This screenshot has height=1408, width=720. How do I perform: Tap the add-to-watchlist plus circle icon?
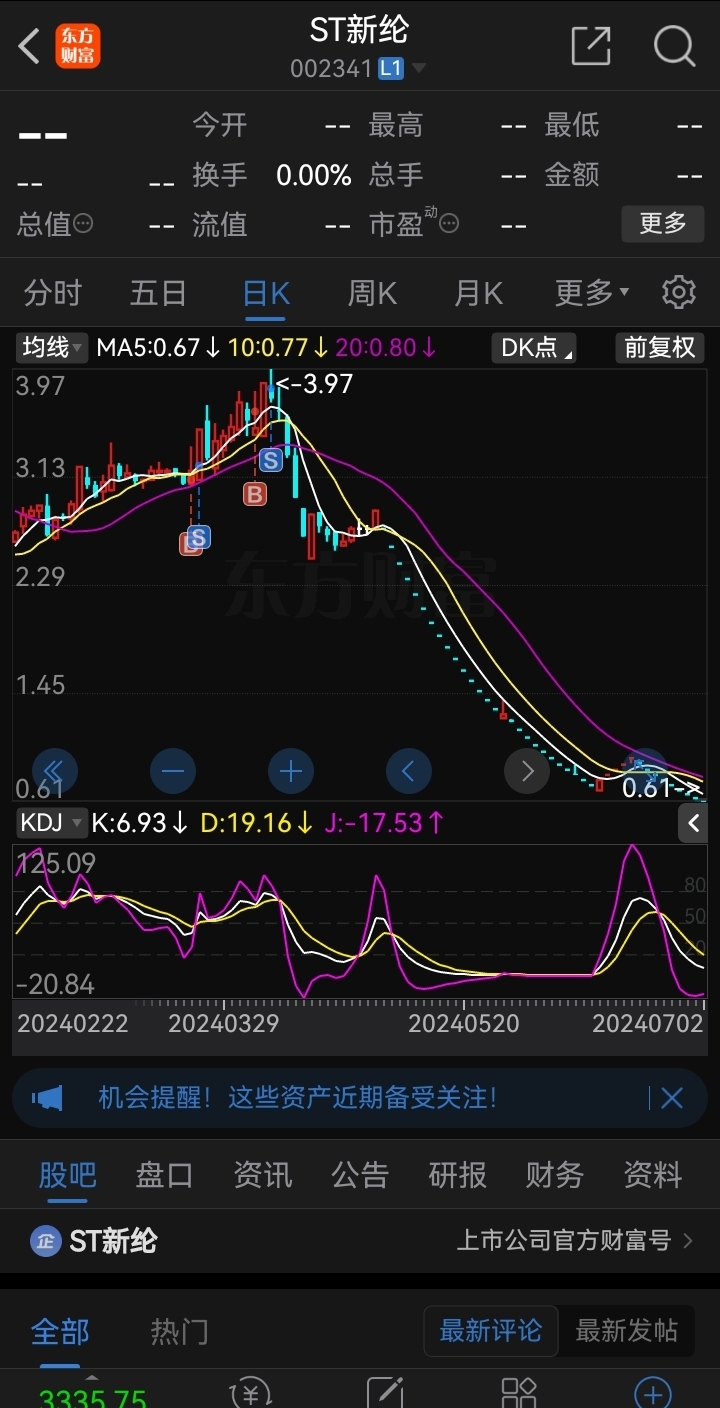coord(653,1392)
